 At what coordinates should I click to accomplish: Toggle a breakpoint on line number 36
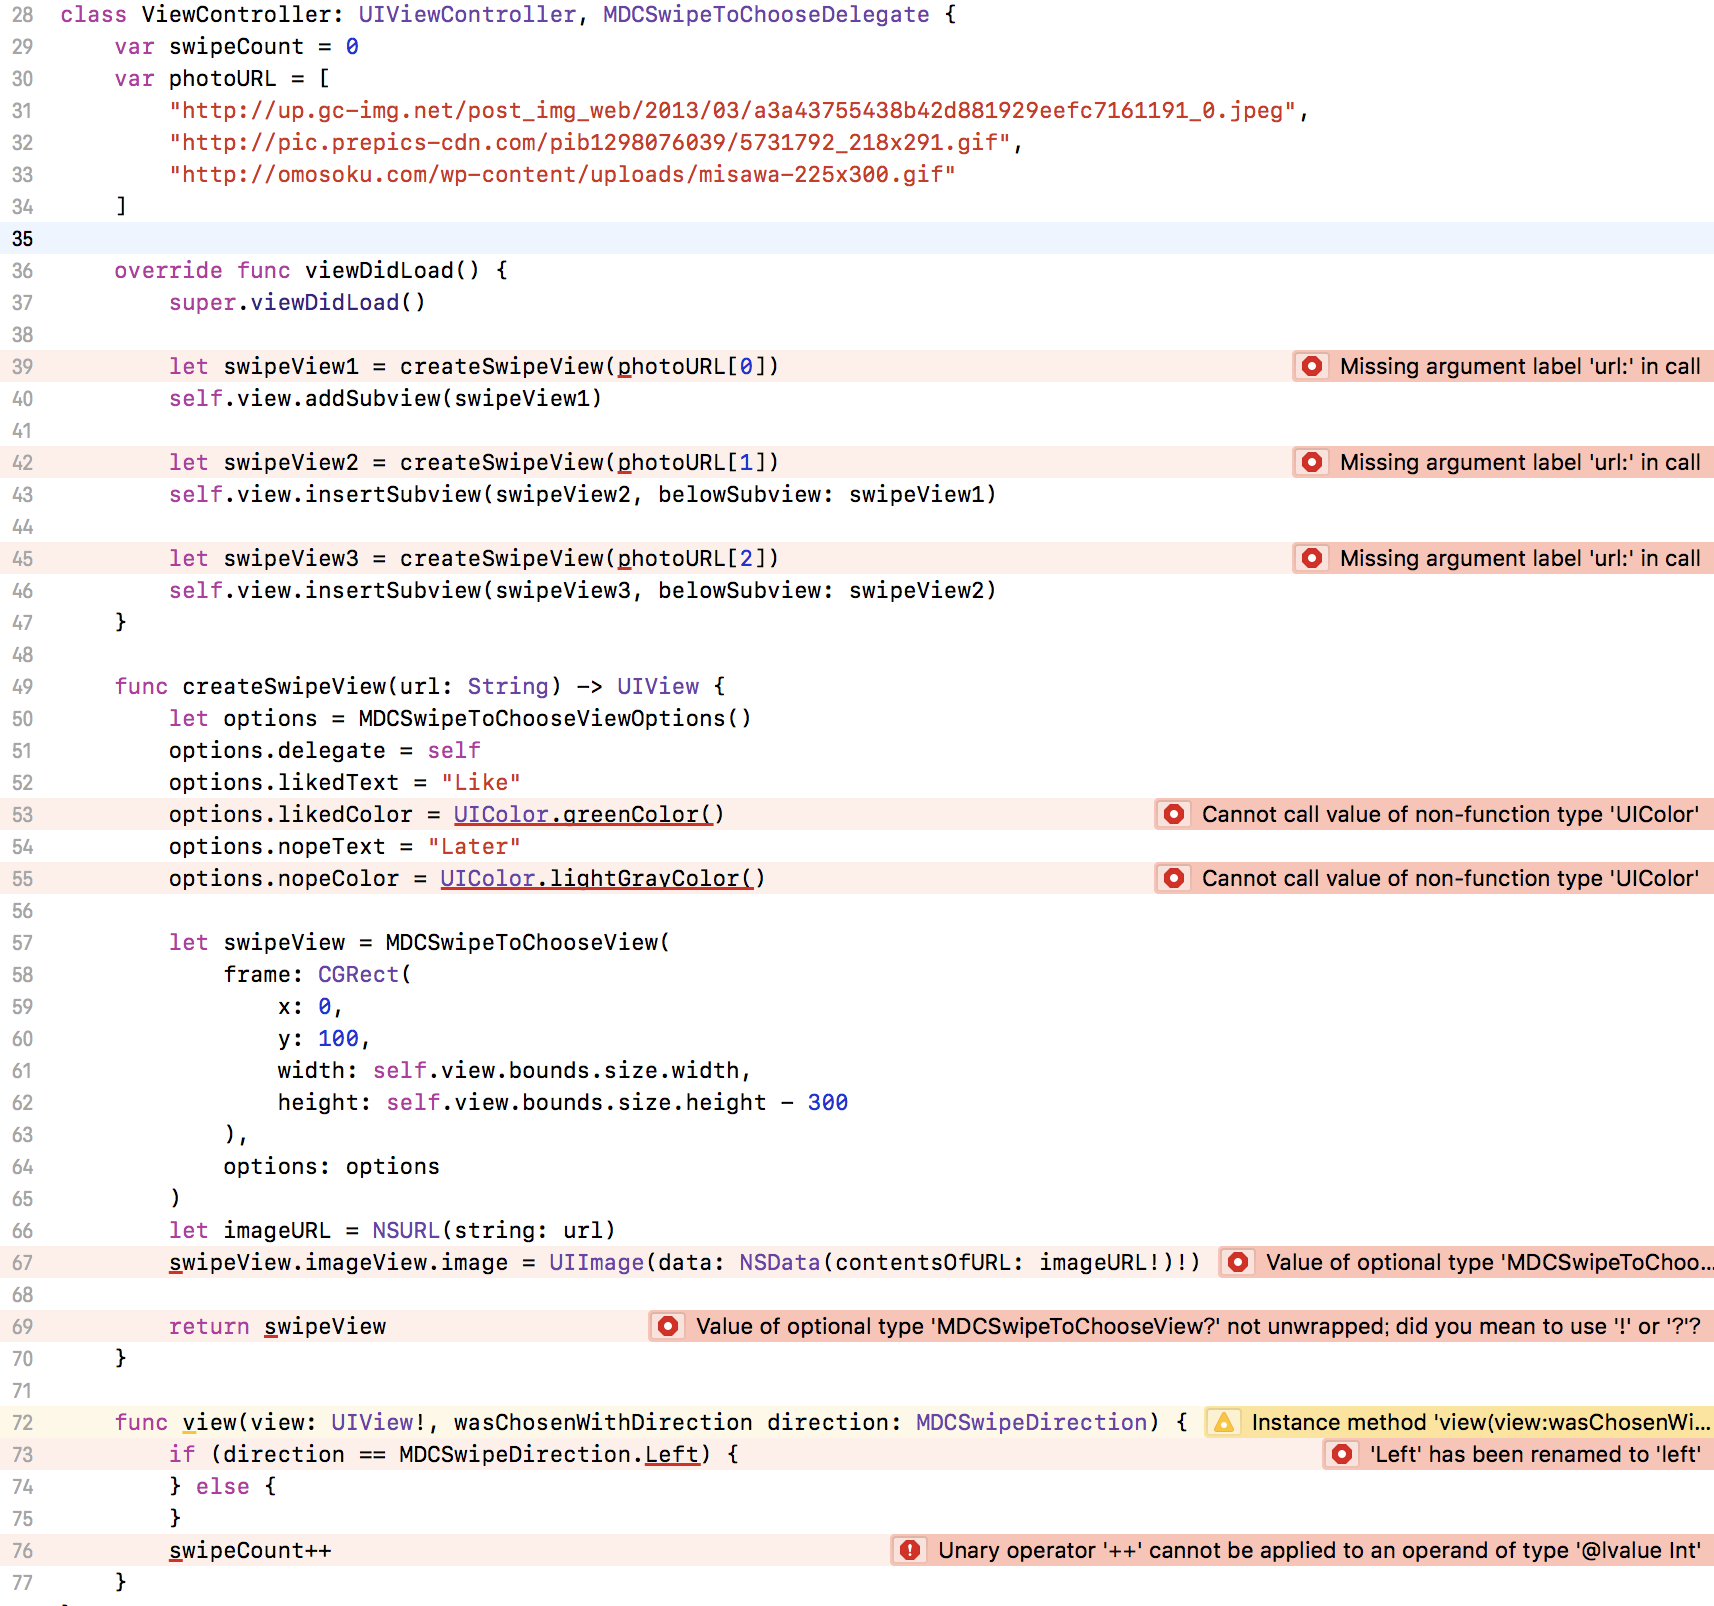pos(23,270)
